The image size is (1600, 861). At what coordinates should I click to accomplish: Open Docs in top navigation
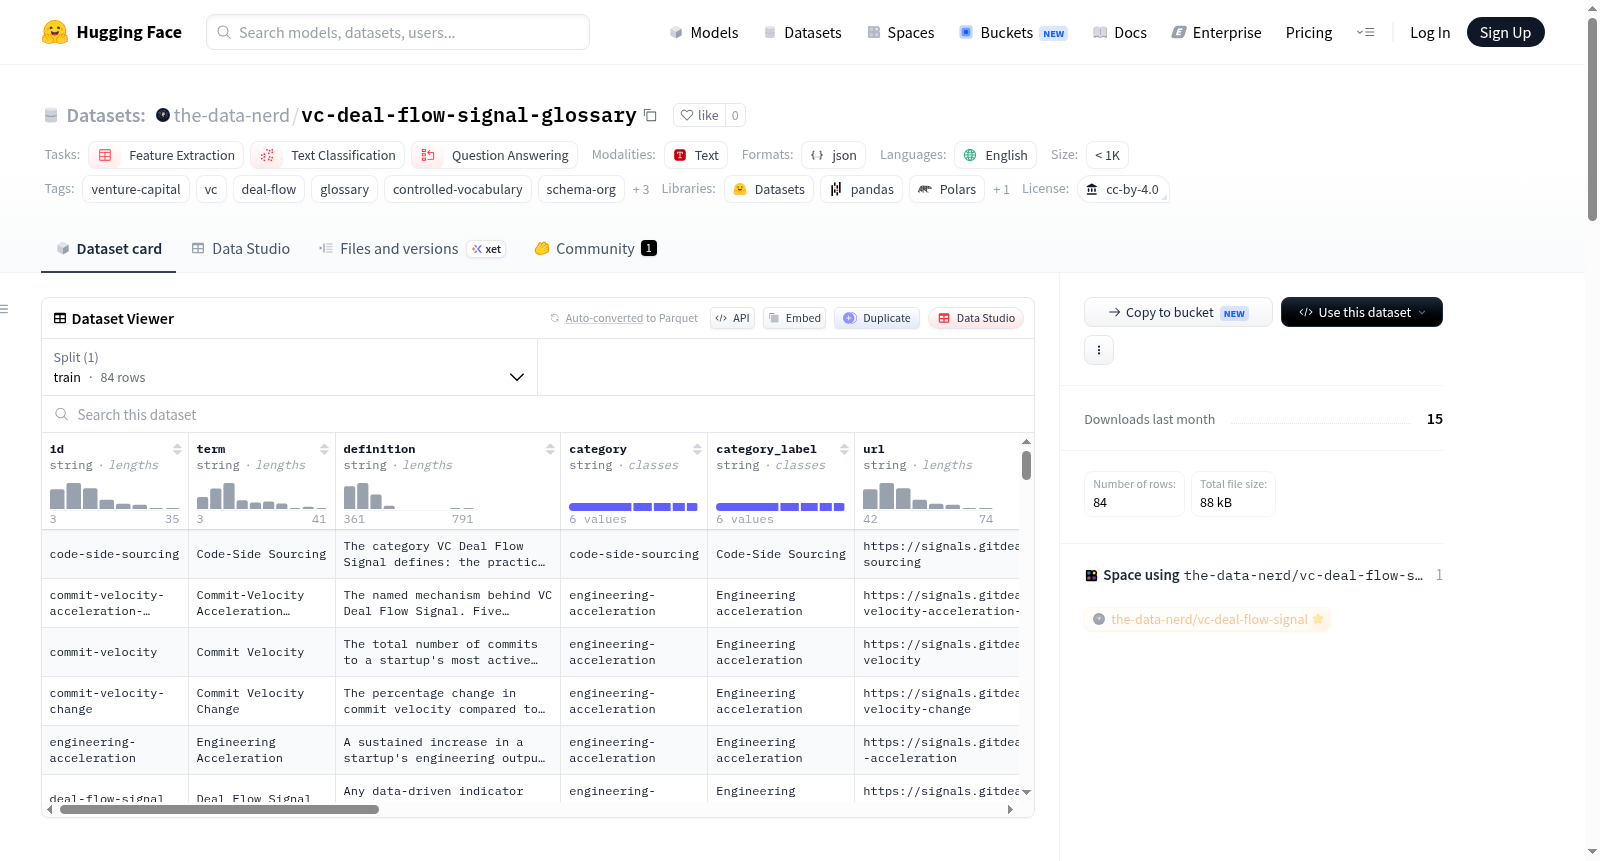pyautogui.click(x=1119, y=32)
